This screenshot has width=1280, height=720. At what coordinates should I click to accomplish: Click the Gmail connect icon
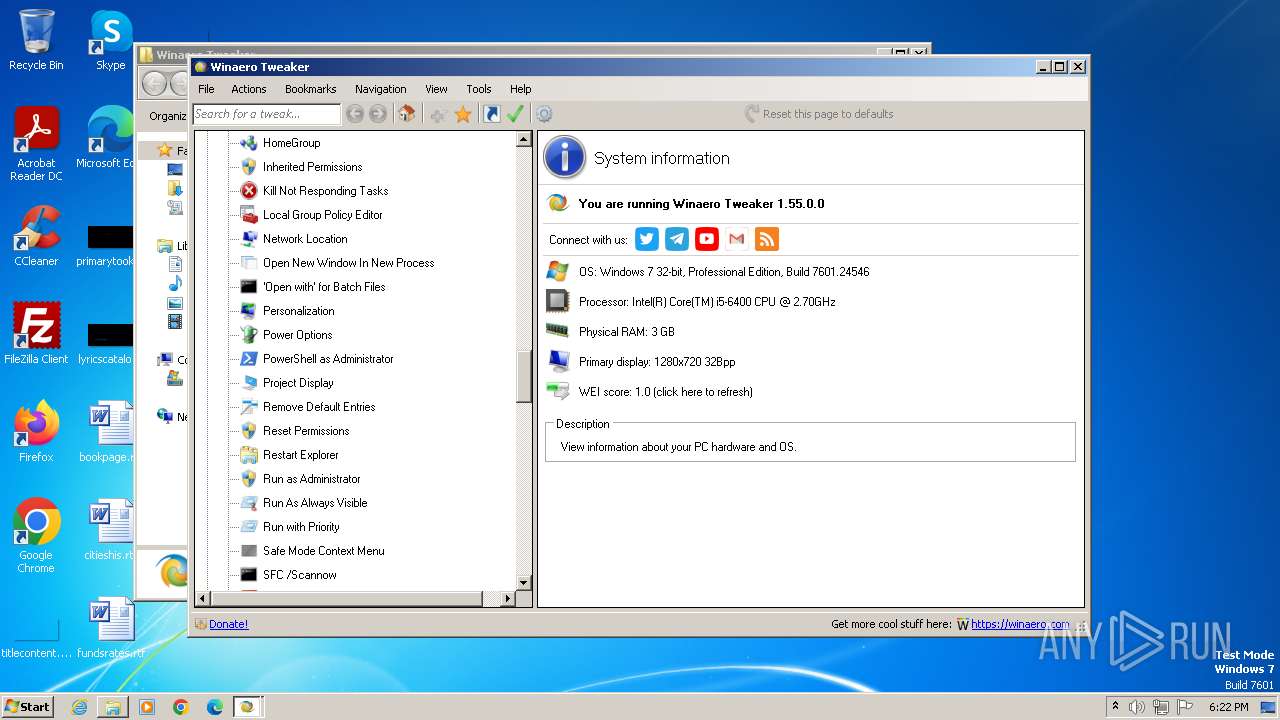(737, 239)
